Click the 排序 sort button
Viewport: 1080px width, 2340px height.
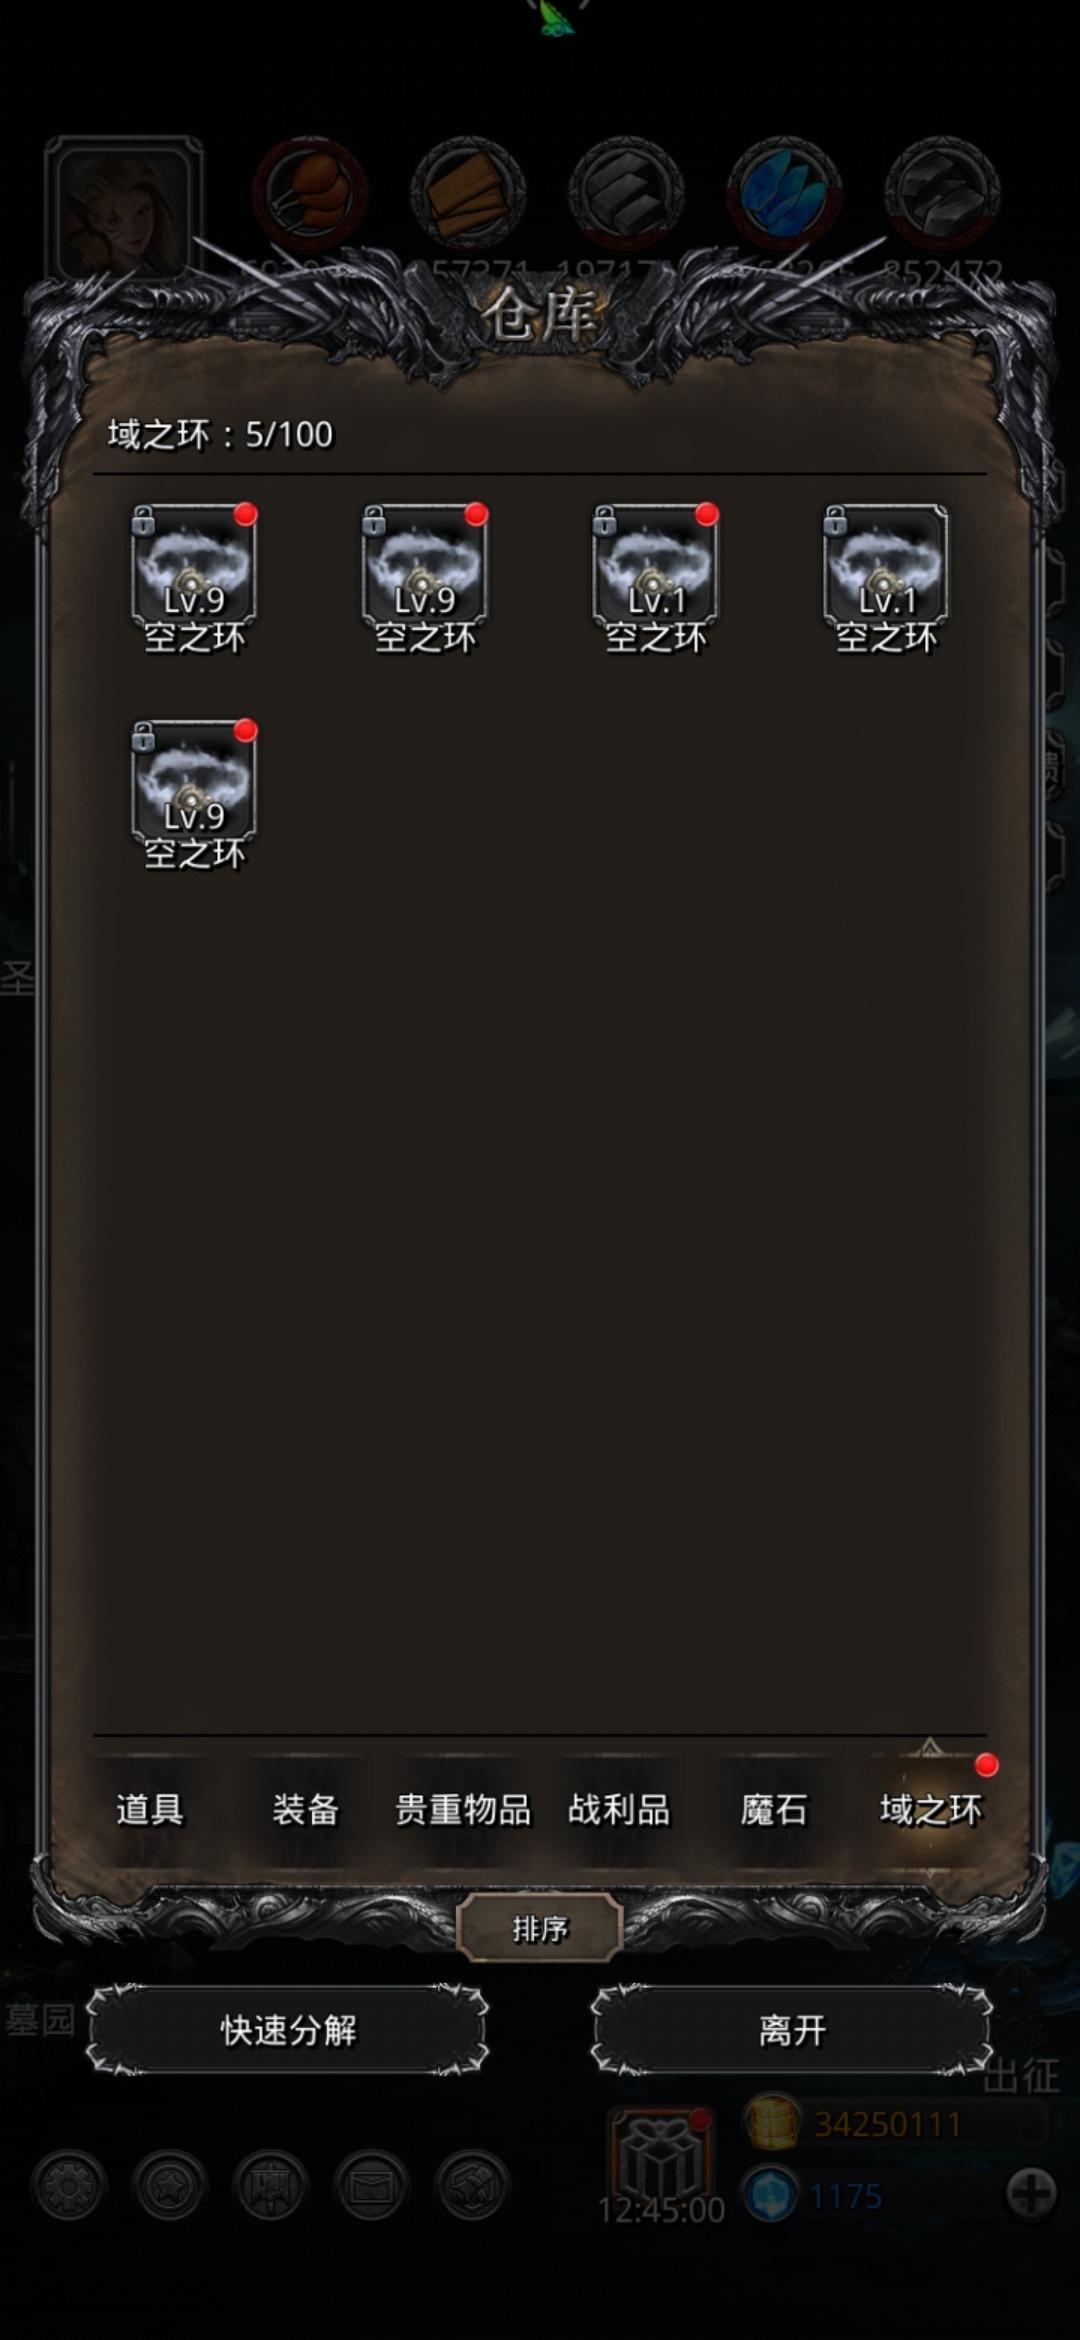[x=540, y=1929]
